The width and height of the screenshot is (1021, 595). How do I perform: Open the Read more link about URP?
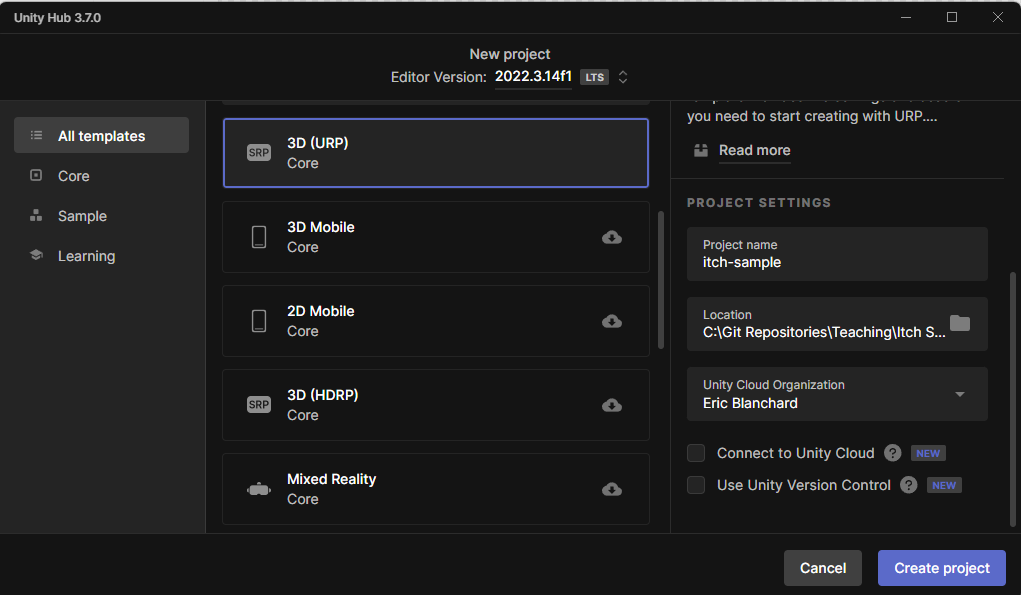754,150
